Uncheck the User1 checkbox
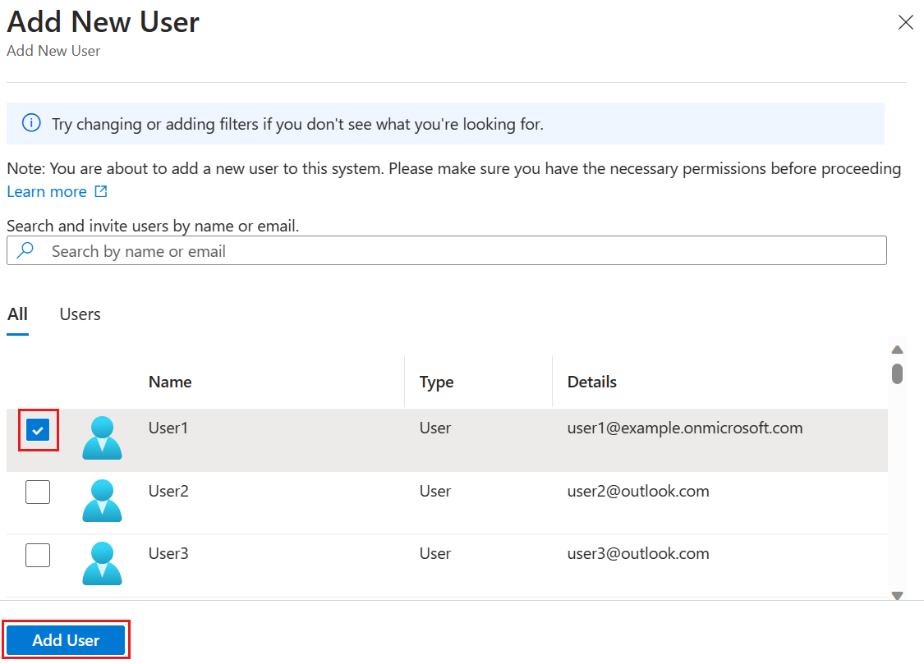Viewport: 924px width, 664px height. point(38,430)
